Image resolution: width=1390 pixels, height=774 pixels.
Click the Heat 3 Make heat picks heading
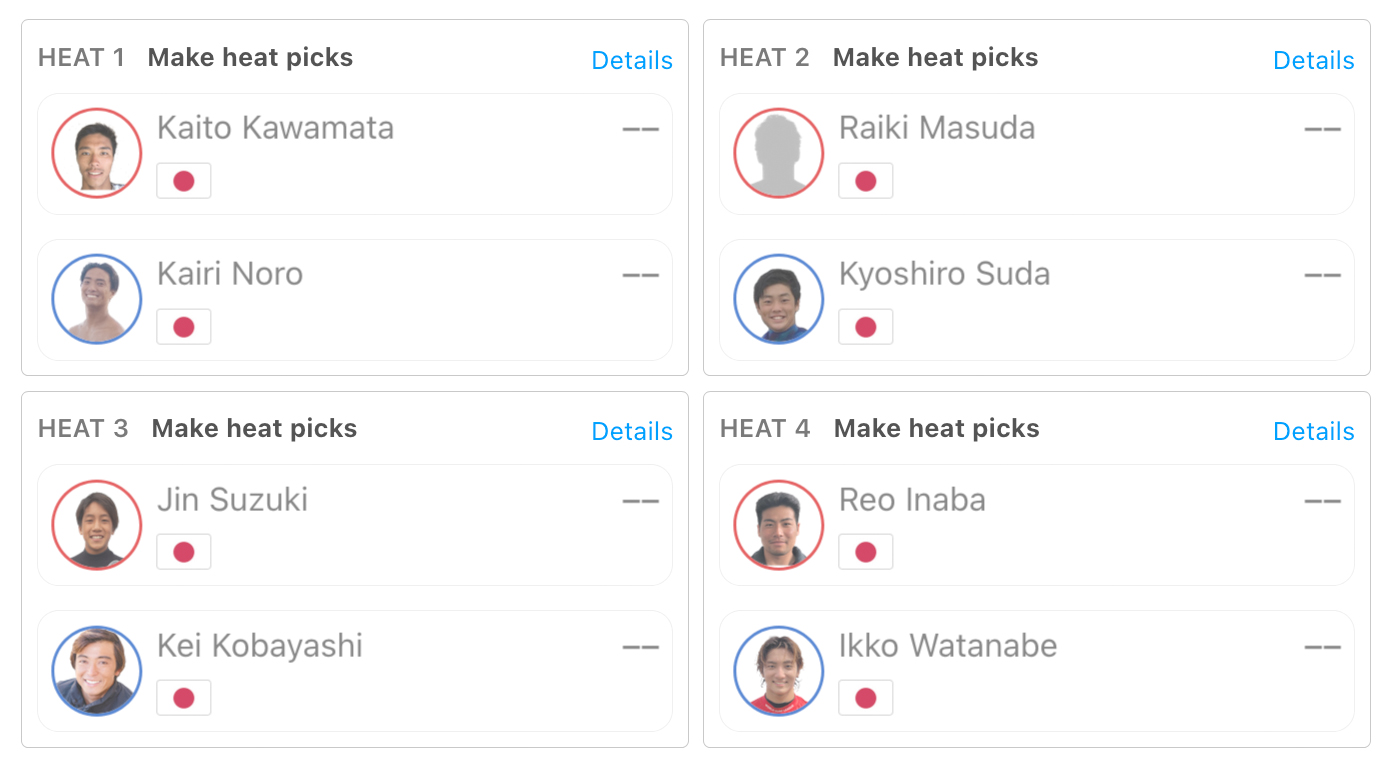[254, 429]
